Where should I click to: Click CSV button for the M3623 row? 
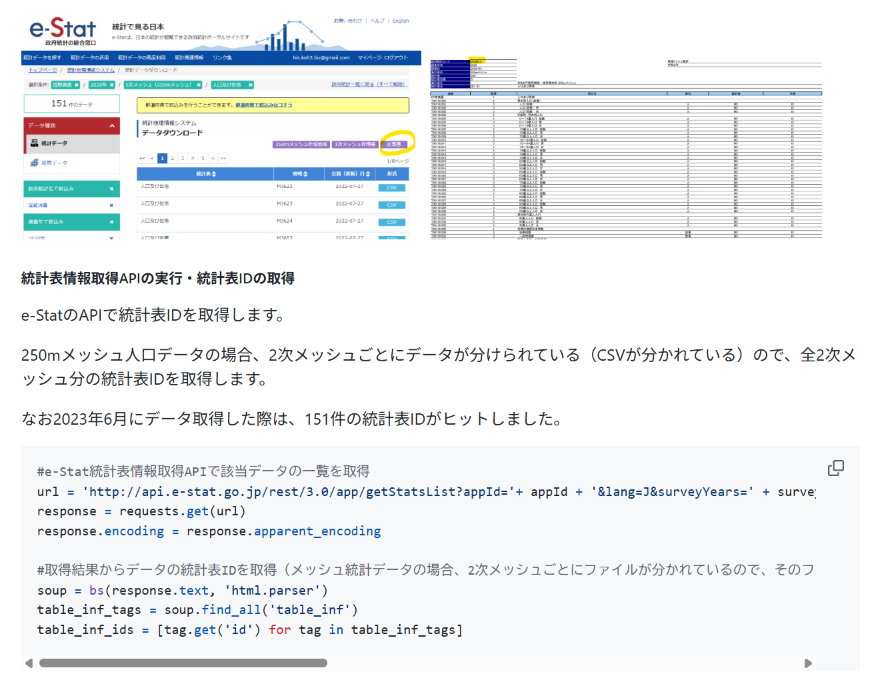tap(392, 205)
